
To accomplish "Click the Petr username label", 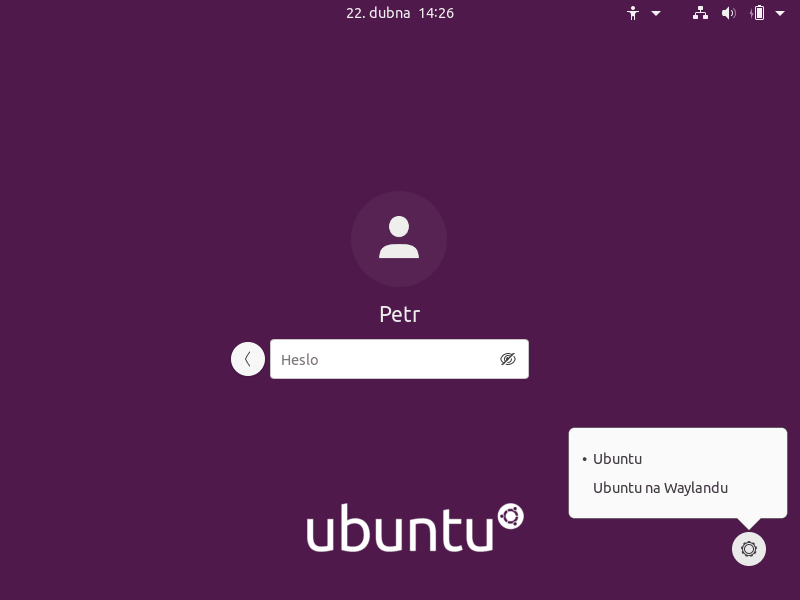I will point(399,314).
